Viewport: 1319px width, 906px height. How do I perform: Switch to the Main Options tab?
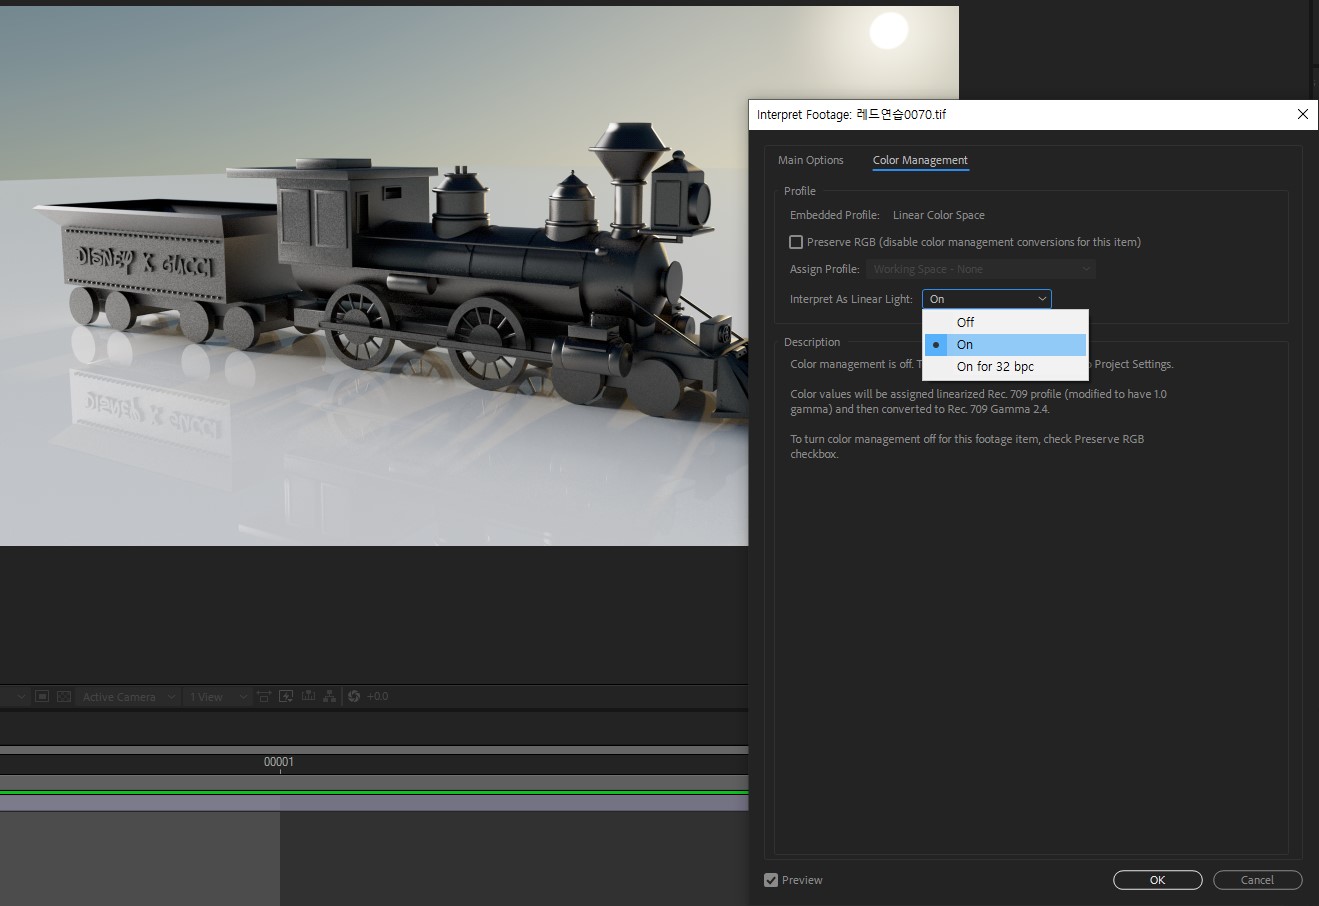(810, 160)
